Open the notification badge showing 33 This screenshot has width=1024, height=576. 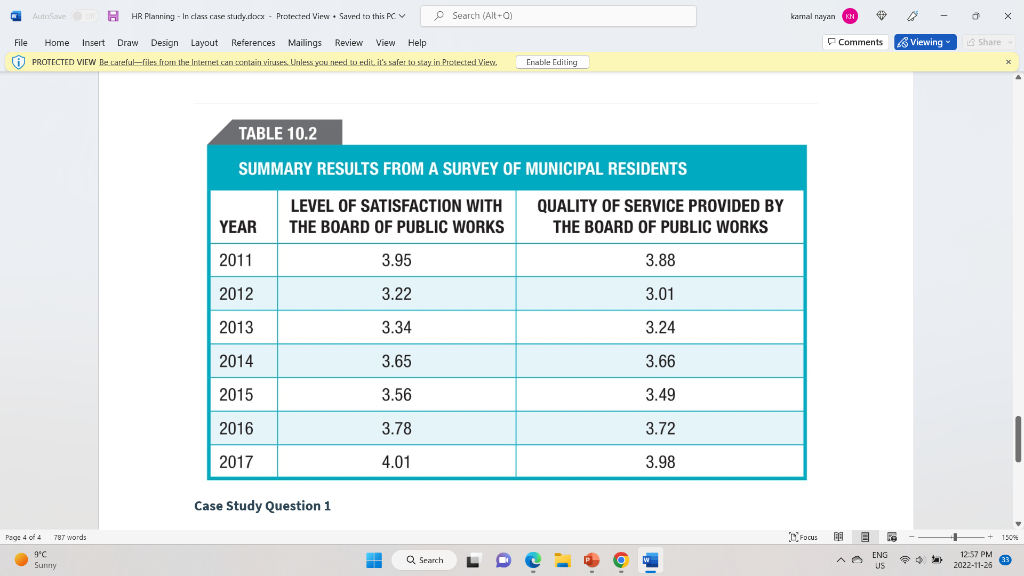(x=1006, y=560)
